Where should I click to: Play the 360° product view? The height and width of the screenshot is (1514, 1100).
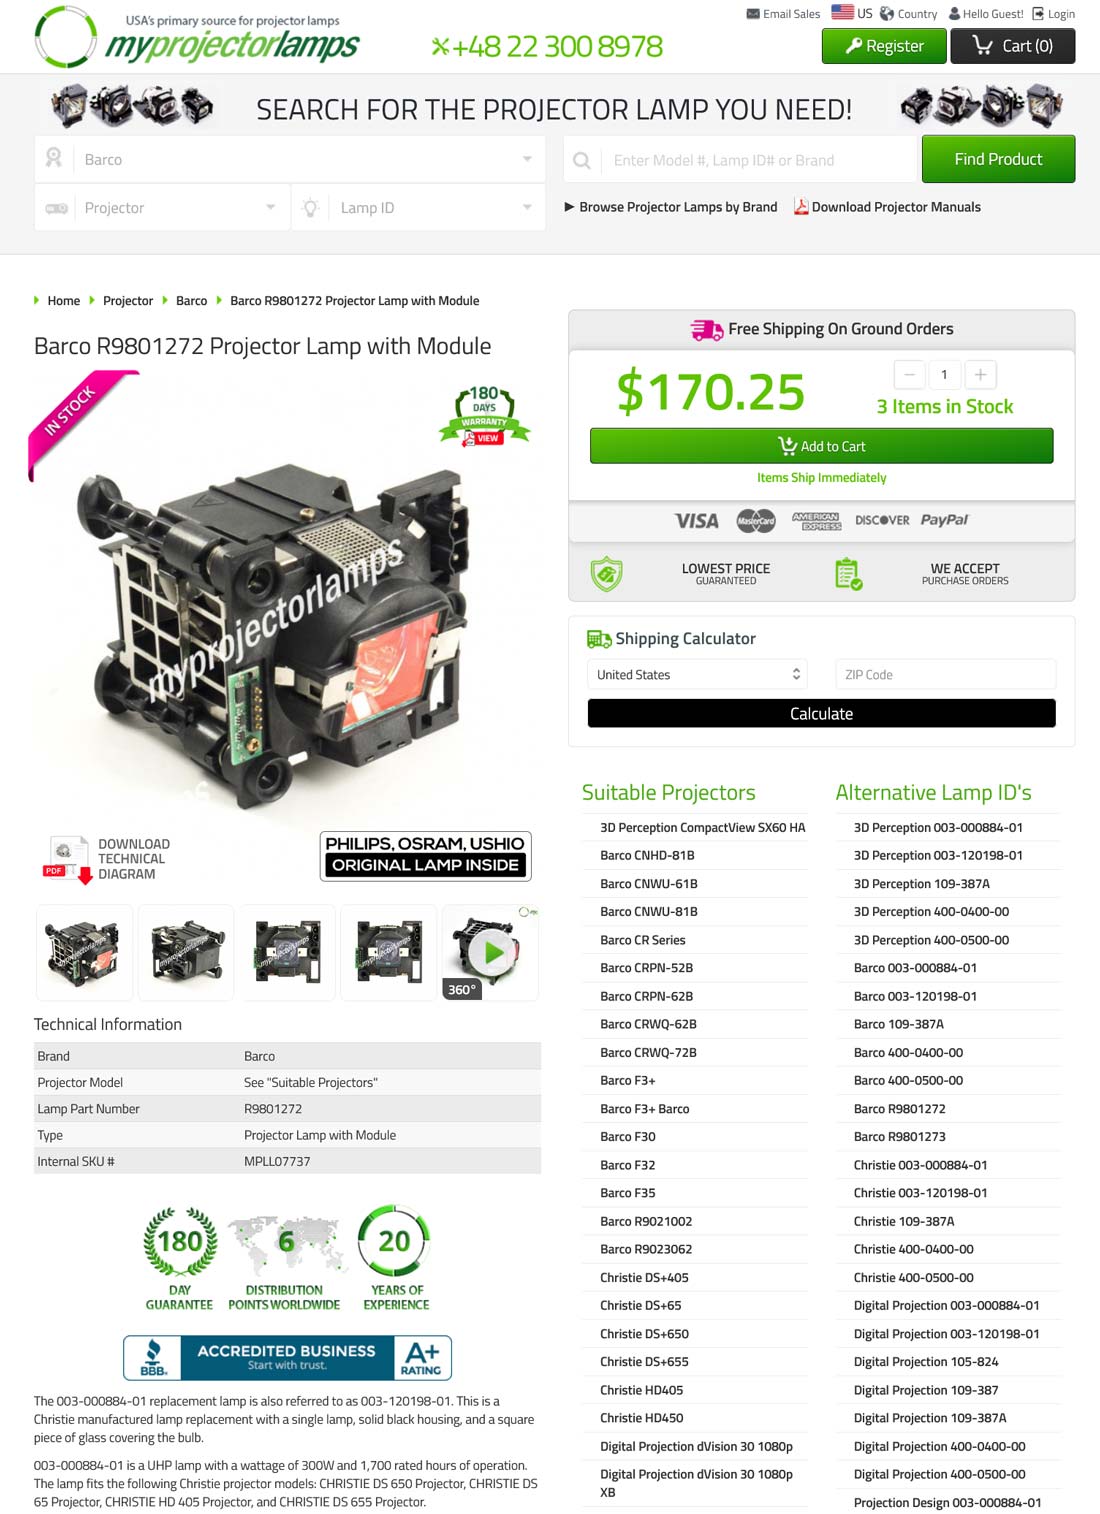point(490,952)
